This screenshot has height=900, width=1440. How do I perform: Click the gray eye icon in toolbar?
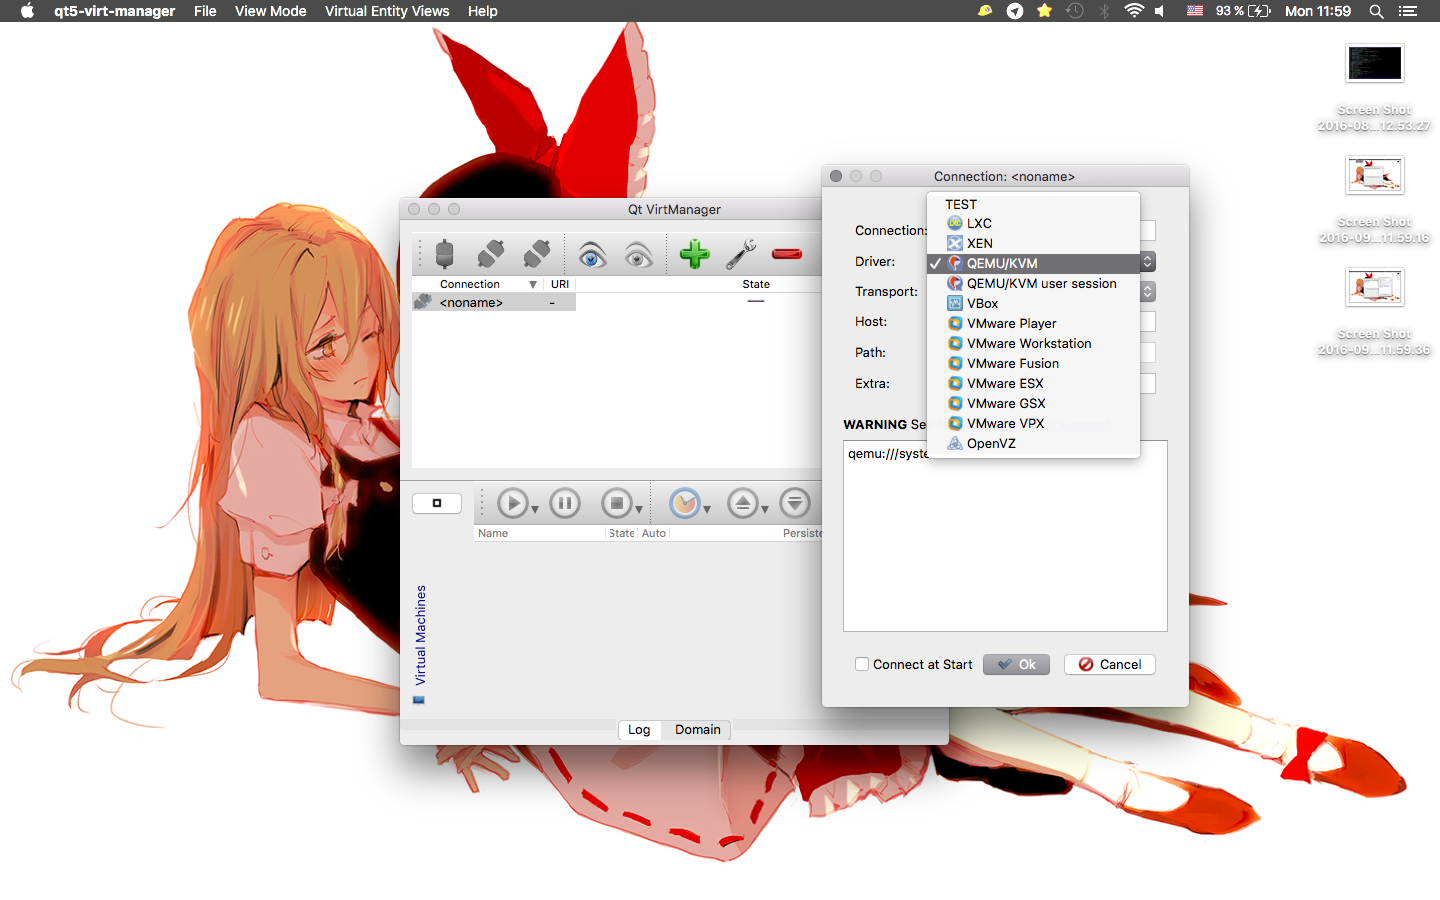click(638, 255)
